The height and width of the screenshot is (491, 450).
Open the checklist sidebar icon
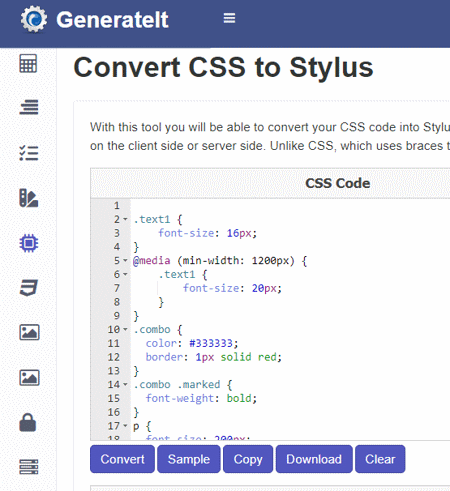coord(29,153)
